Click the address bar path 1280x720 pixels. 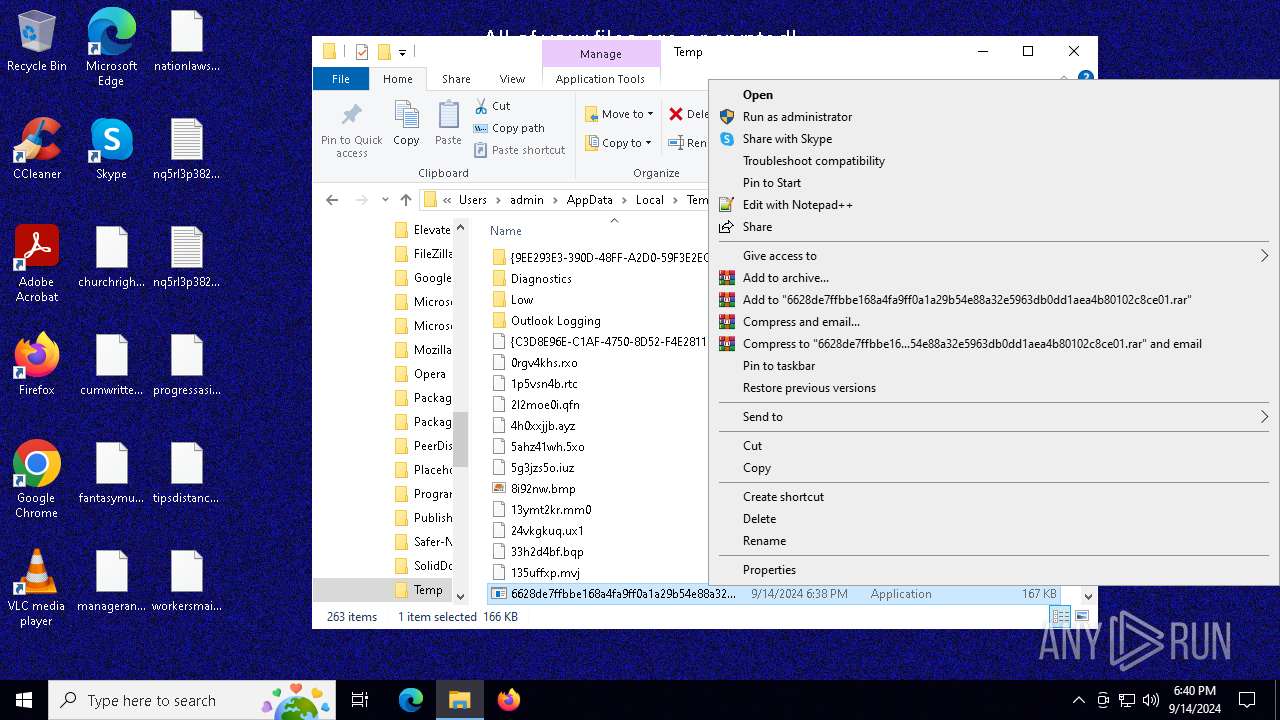[565, 200]
